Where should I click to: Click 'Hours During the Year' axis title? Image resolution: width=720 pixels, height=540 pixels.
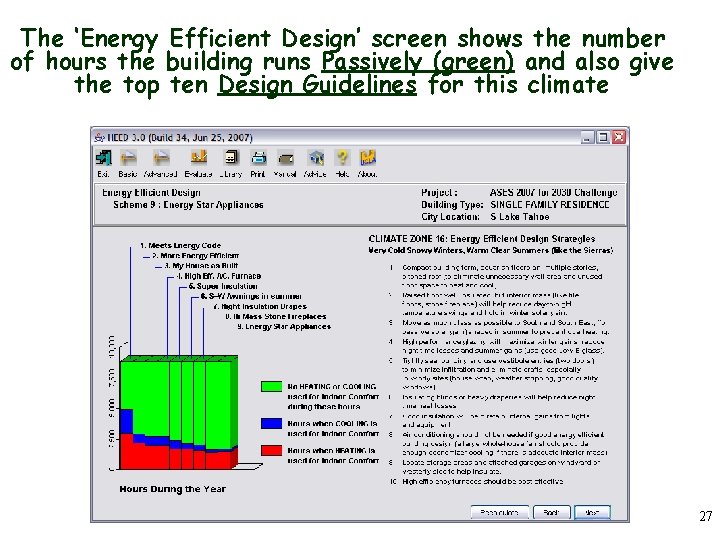click(x=173, y=489)
